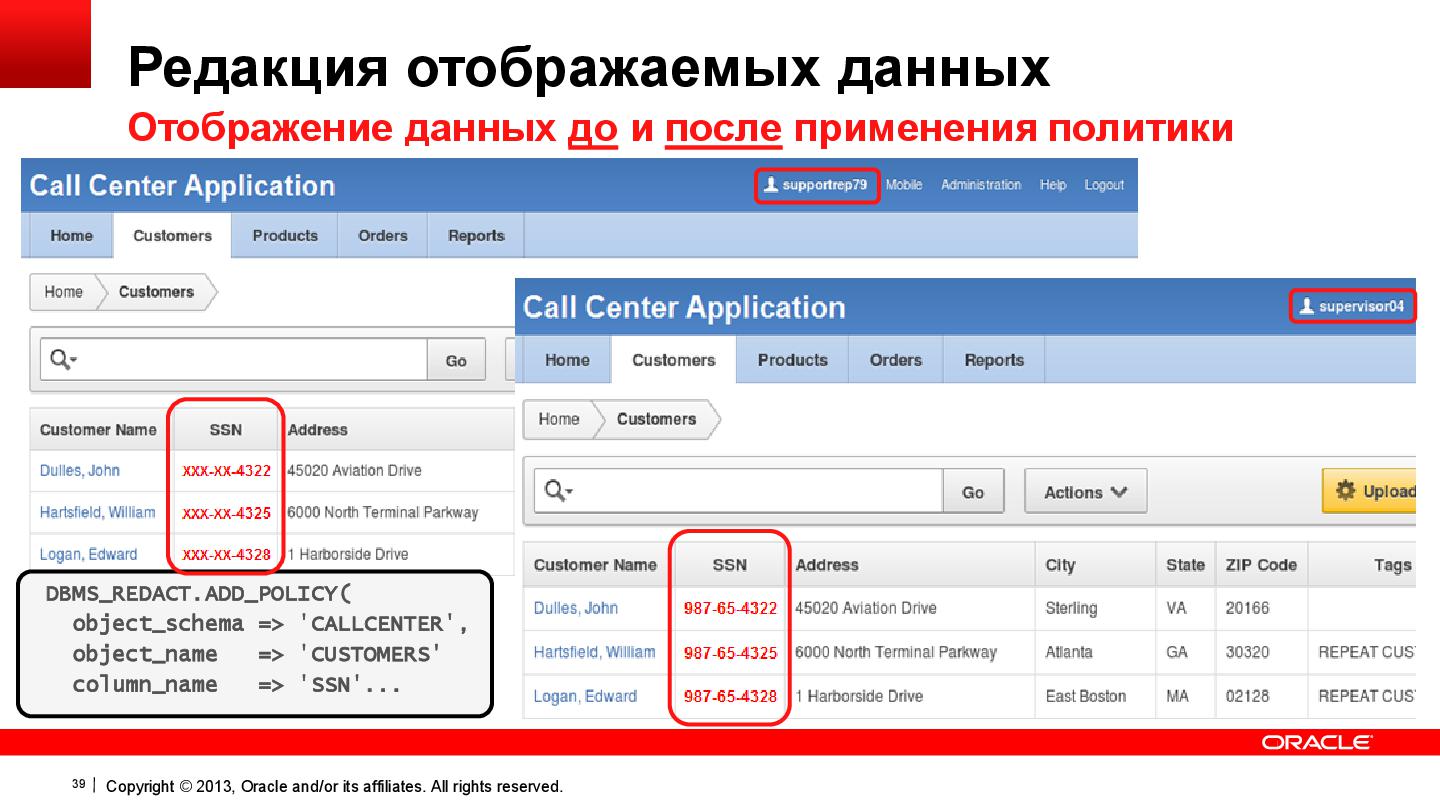Click the user icon beside supportrep79
Viewport: 1440px width, 810px height.
click(x=772, y=184)
